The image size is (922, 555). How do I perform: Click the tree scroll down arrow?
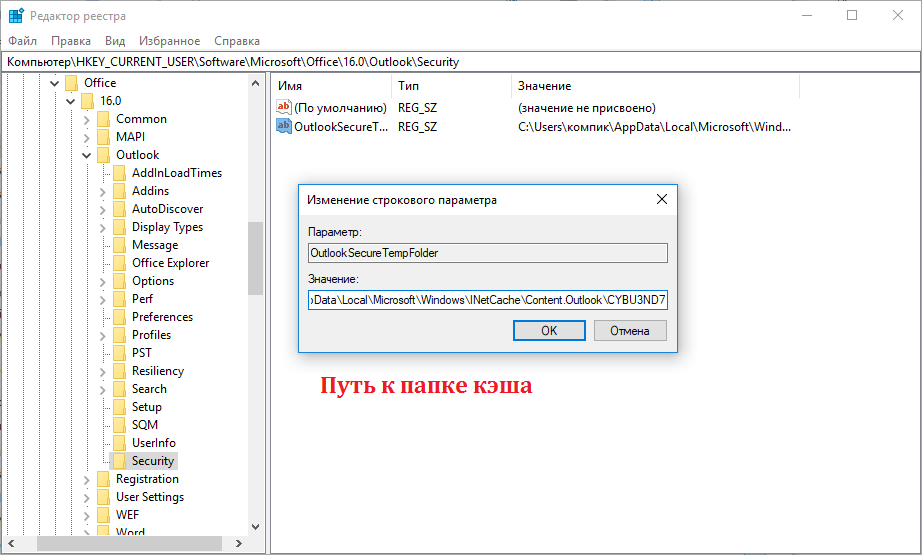tap(255, 527)
